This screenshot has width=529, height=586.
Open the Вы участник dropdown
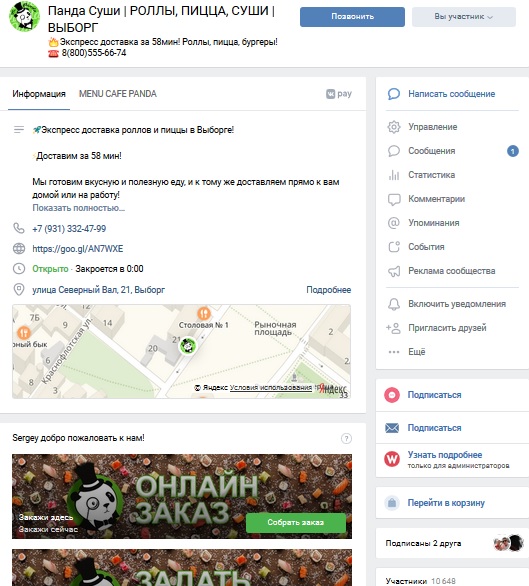coord(464,17)
